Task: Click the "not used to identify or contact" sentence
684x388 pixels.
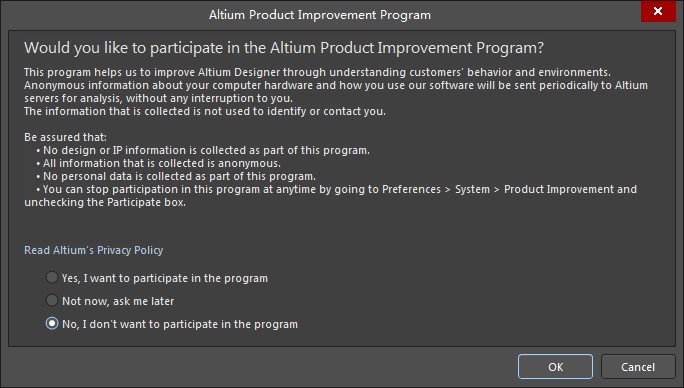Action: pos(205,111)
